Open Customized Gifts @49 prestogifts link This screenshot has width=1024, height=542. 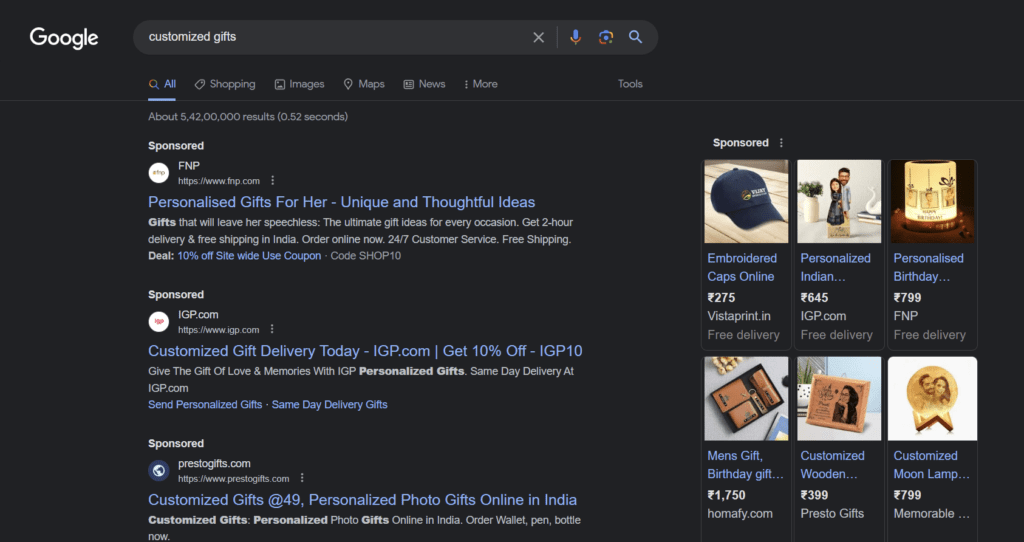pyautogui.click(x=362, y=500)
